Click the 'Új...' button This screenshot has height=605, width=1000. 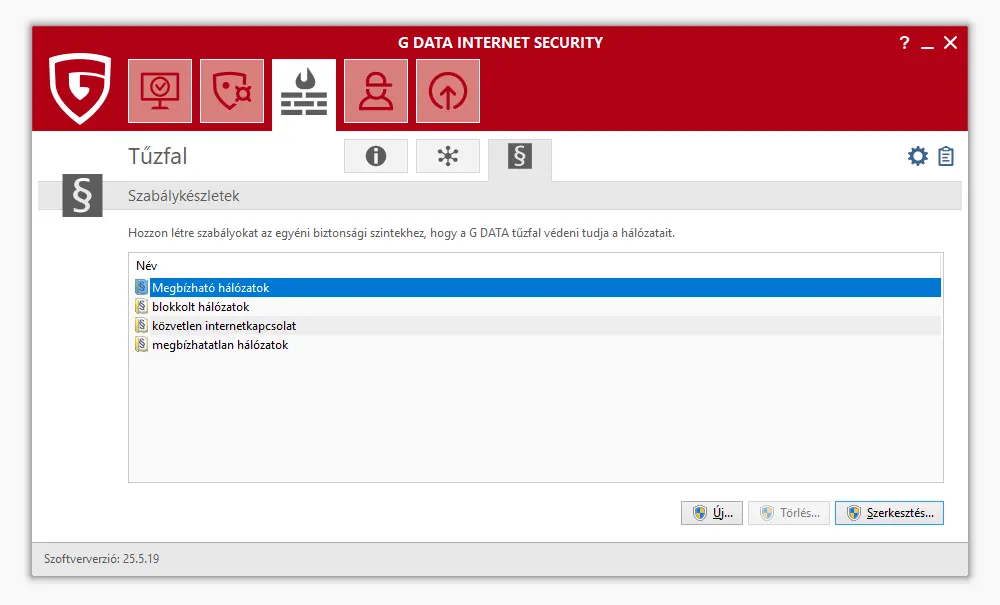tap(713, 513)
